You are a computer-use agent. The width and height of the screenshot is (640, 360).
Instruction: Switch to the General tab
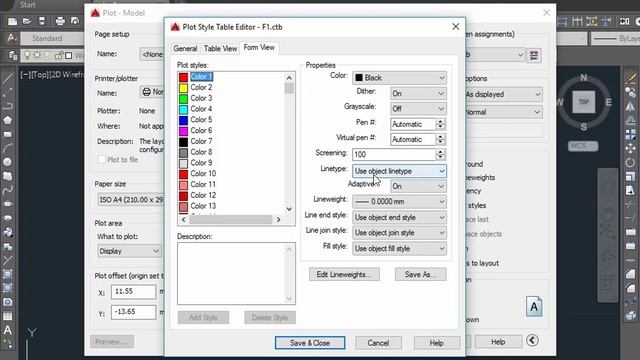click(185, 49)
